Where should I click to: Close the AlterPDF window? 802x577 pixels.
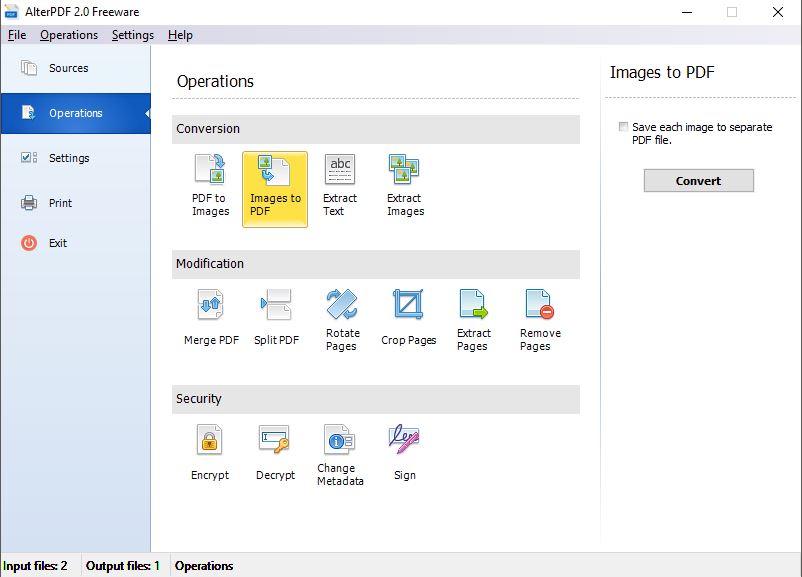click(777, 12)
